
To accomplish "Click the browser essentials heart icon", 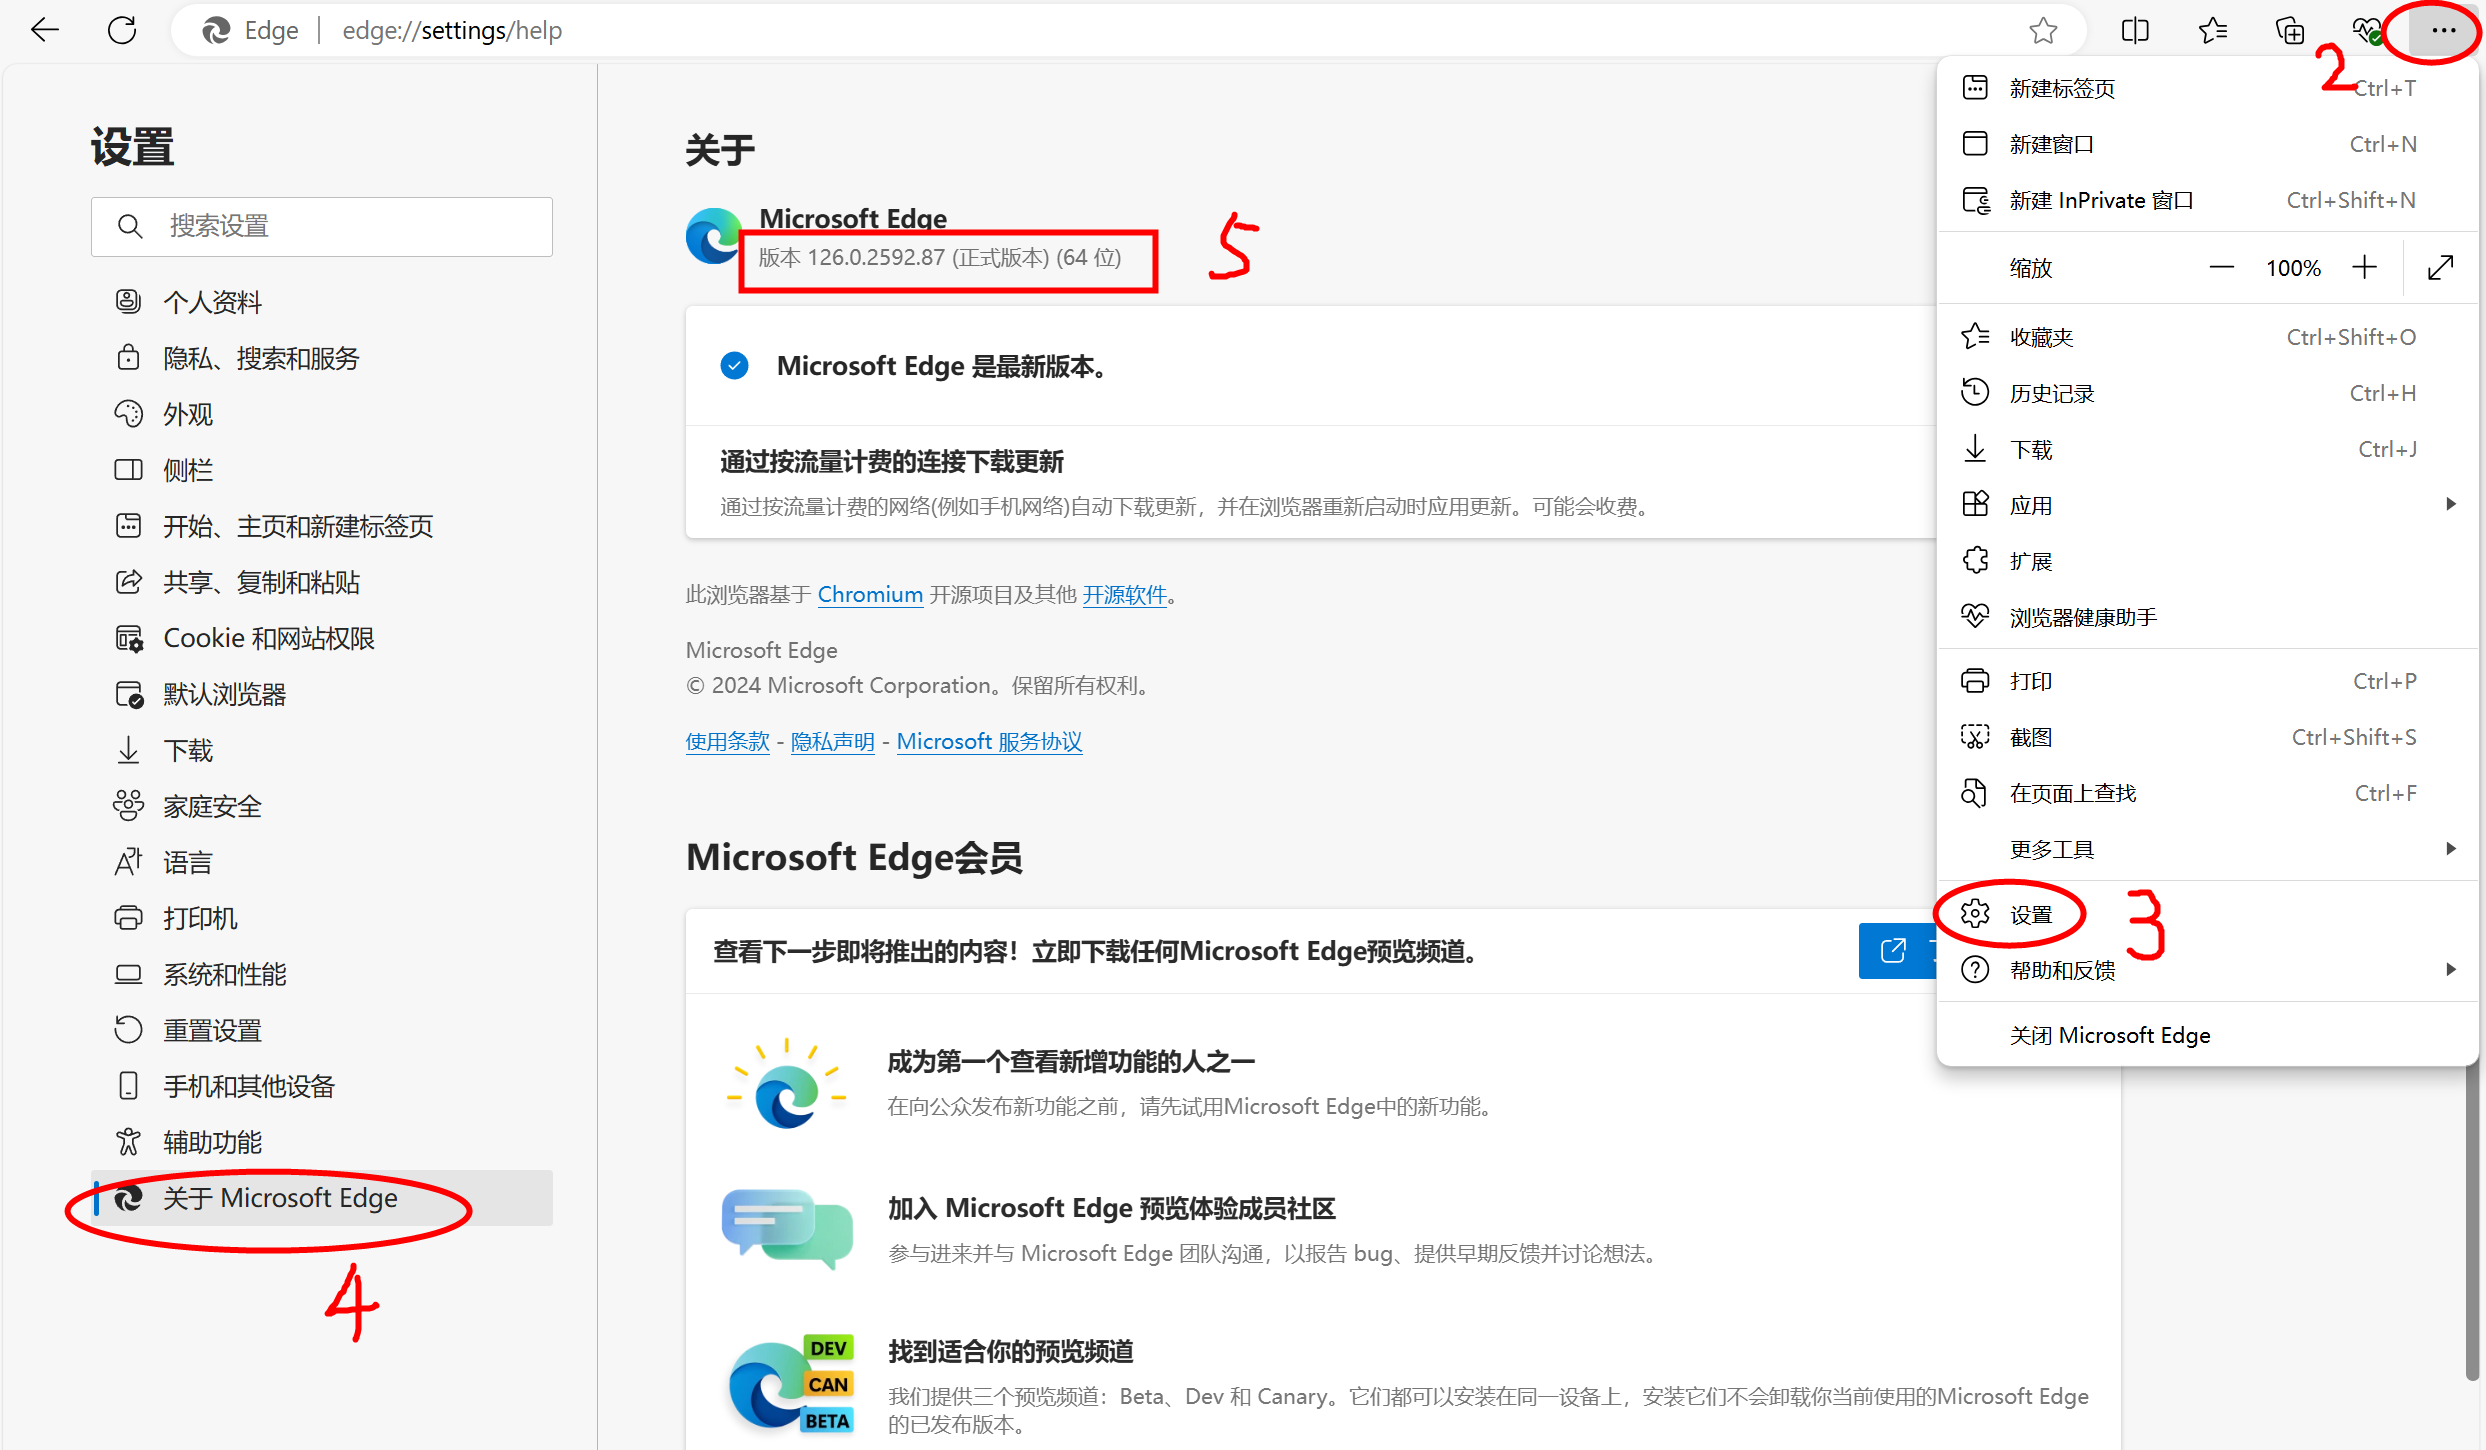I will 2366,31.
